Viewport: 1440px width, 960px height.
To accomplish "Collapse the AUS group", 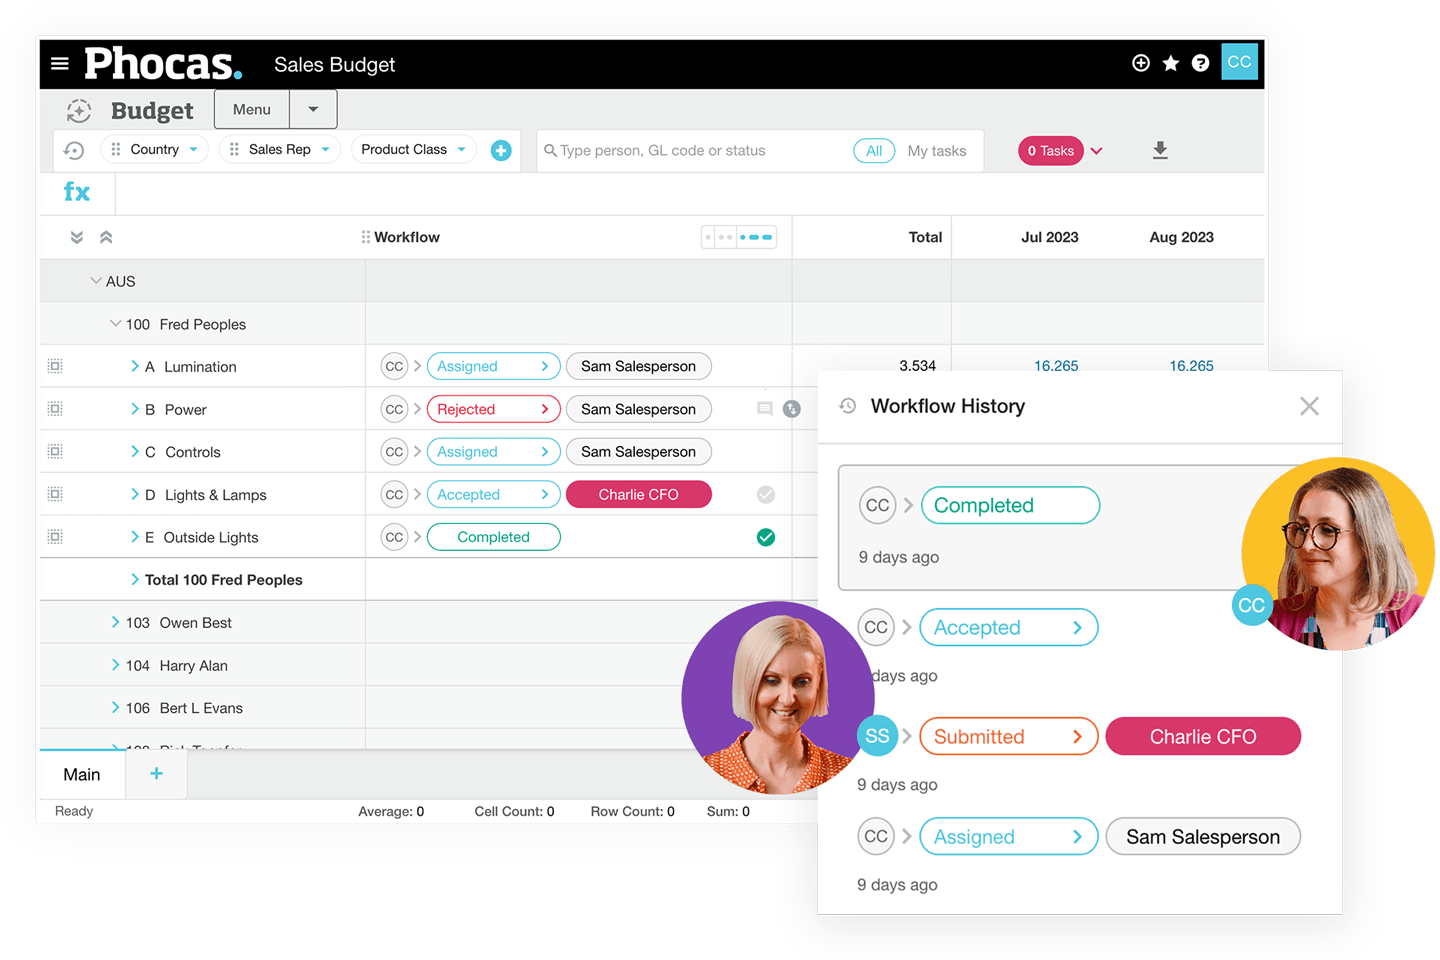I will click(x=96, y=281).
